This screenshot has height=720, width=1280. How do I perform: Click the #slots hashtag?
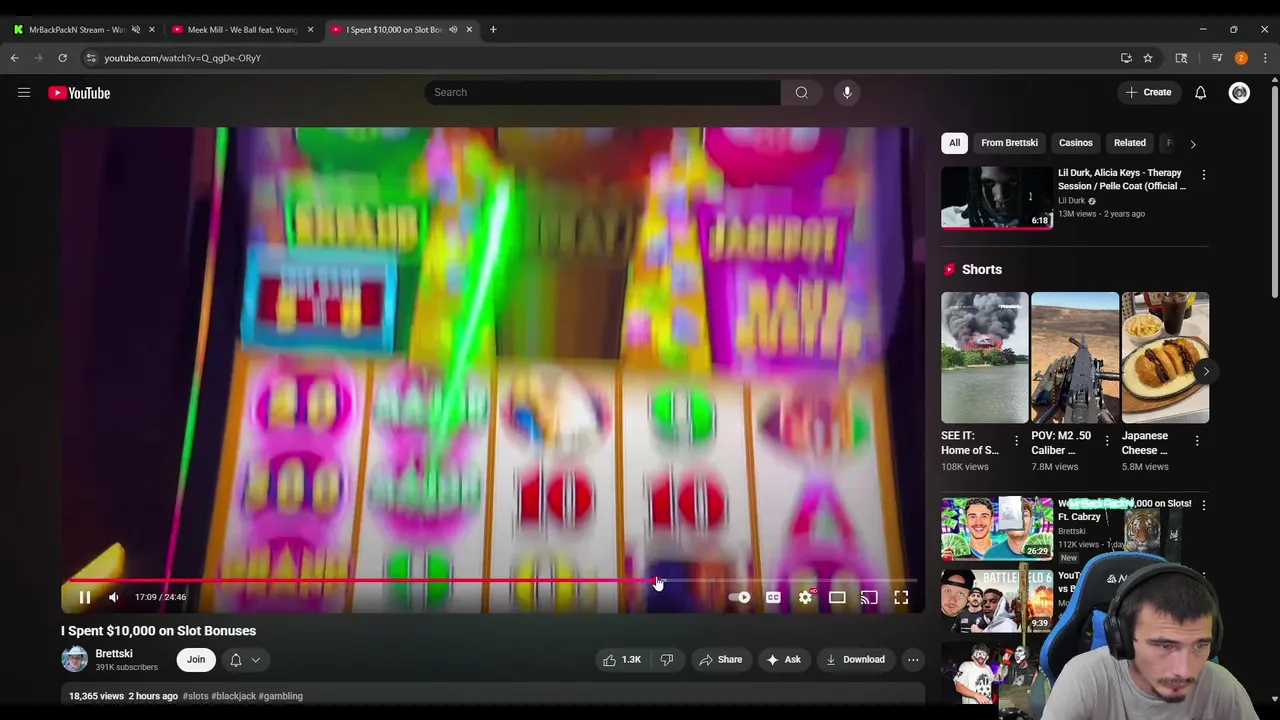(x=195, y=696)
